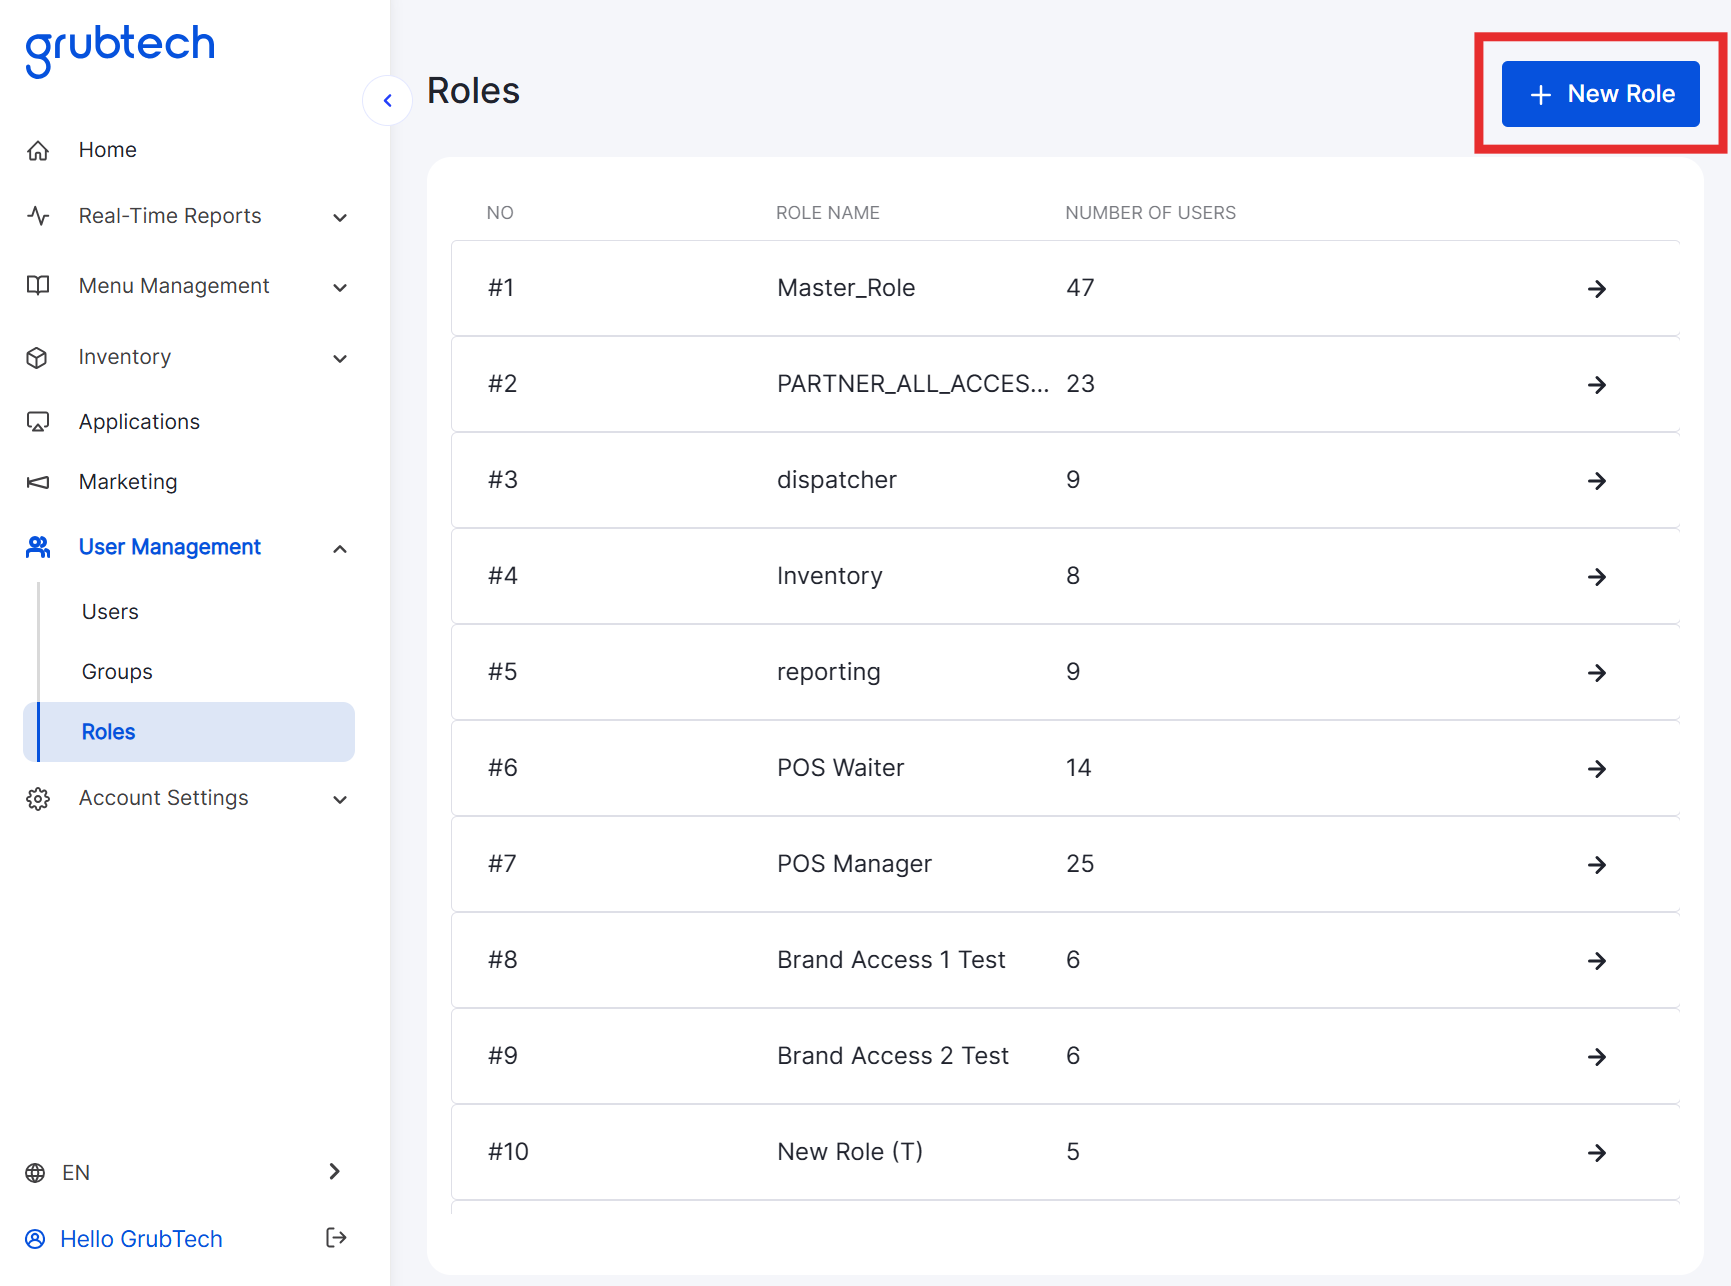Click the grubtech logo
1731x1286 pixels.
[120, 50]
